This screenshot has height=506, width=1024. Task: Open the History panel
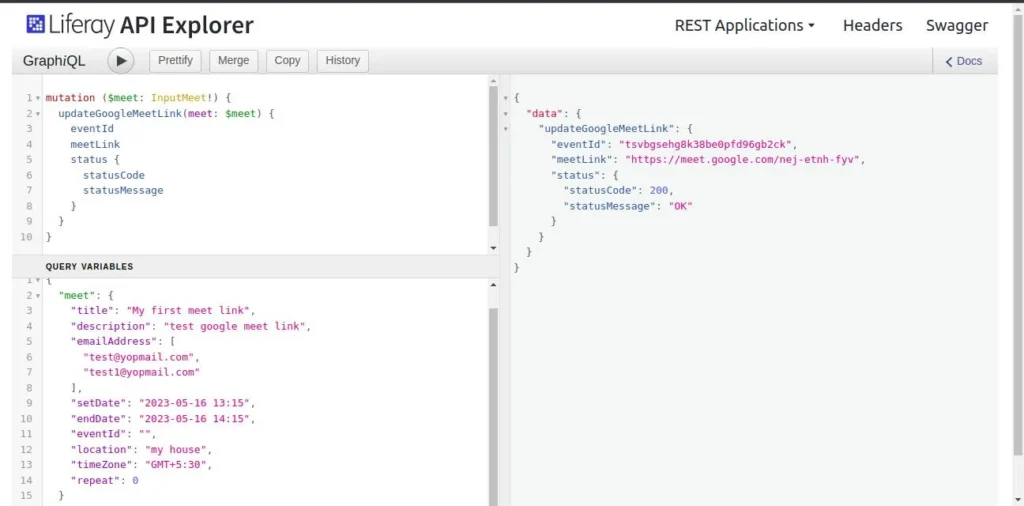pos(343,61)
